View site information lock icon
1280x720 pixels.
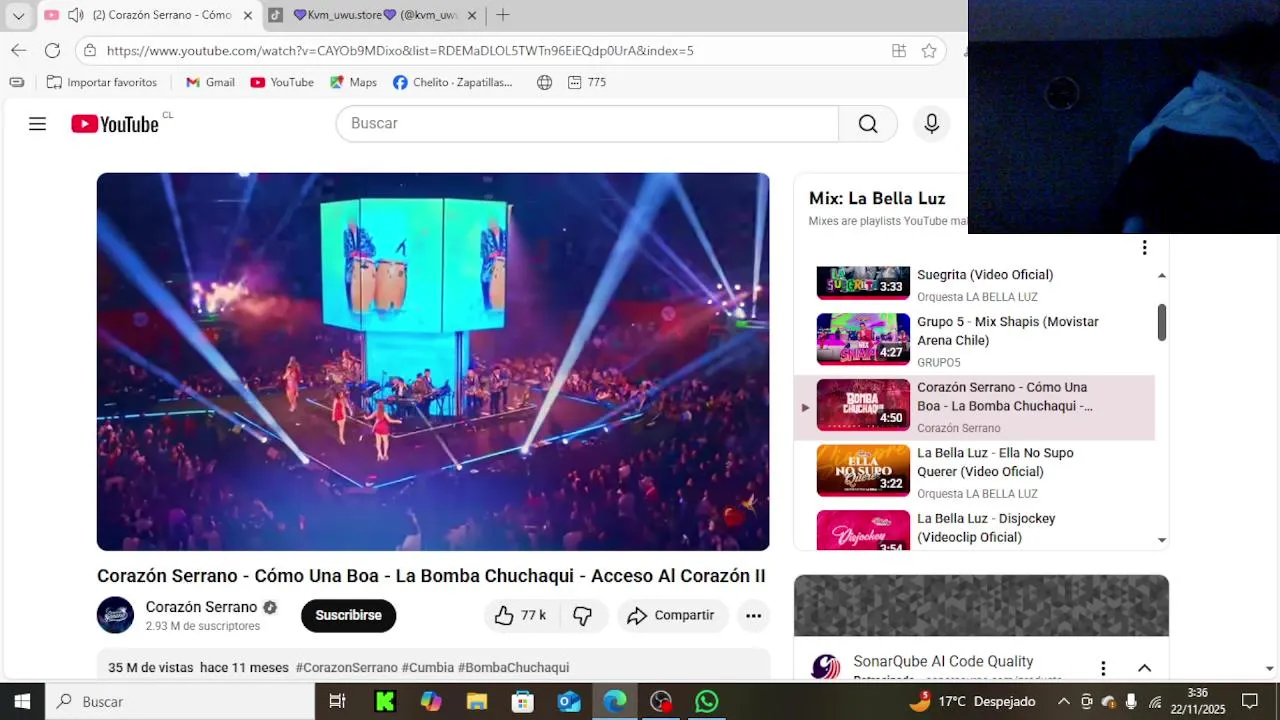click(90, 50)
